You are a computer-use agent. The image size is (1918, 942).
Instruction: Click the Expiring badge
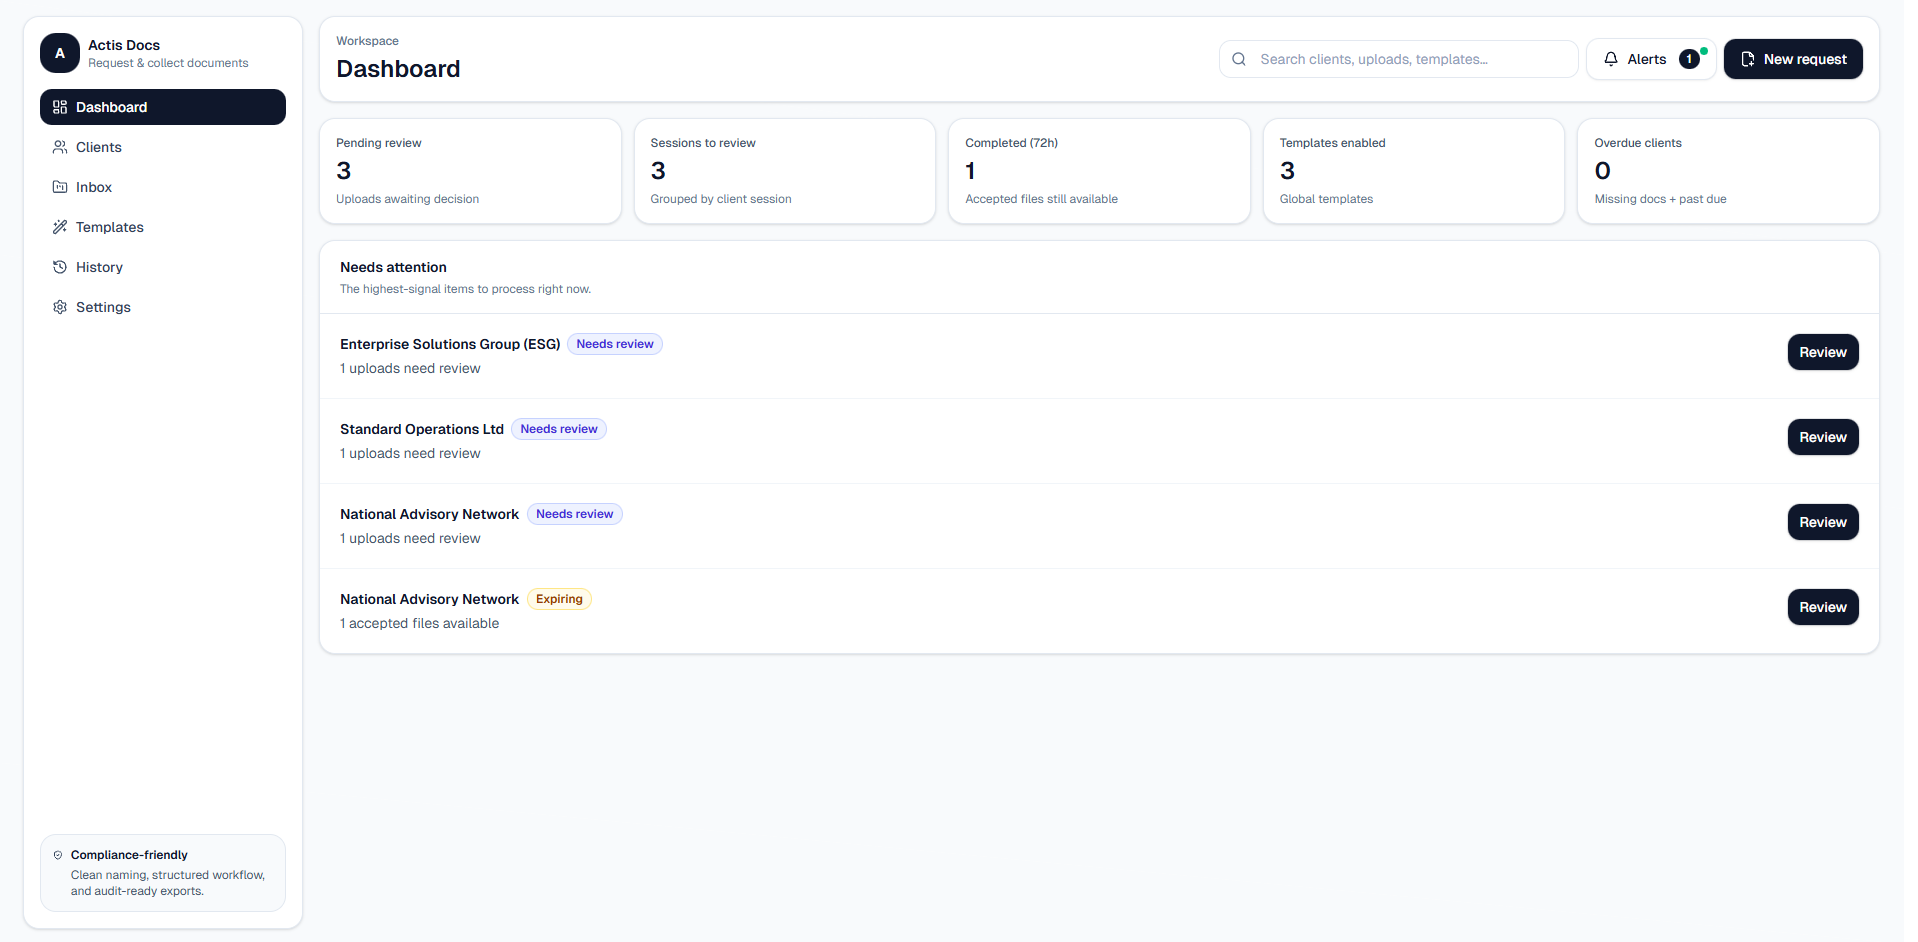coord(558,599)
